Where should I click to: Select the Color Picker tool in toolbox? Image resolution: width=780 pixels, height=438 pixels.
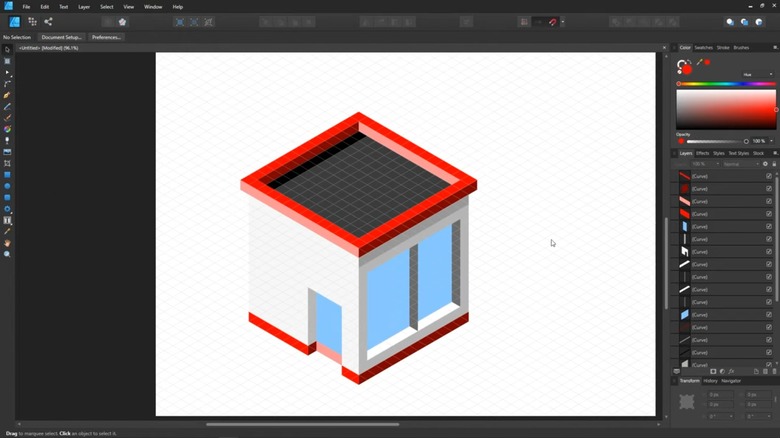pyautogui.click(x=7, y=231)
